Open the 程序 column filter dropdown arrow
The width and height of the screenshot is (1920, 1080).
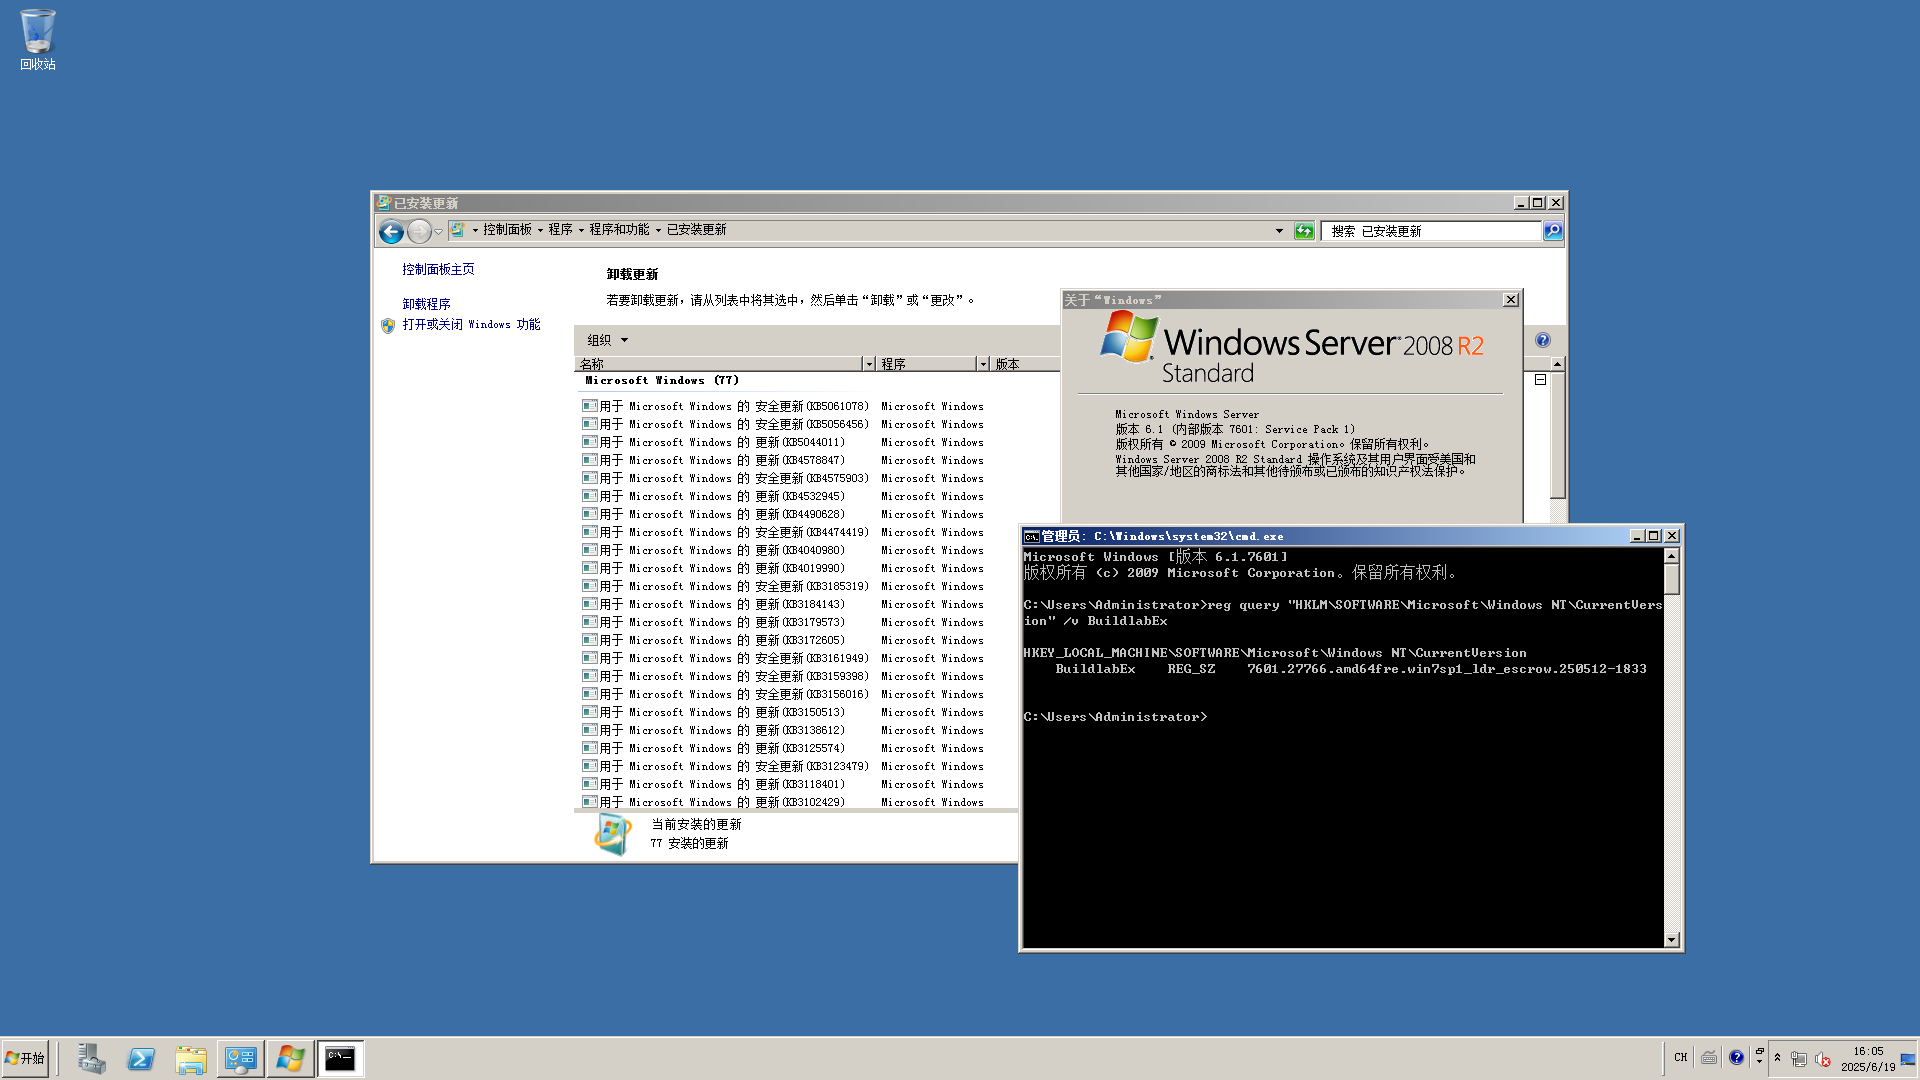[983, 364]
